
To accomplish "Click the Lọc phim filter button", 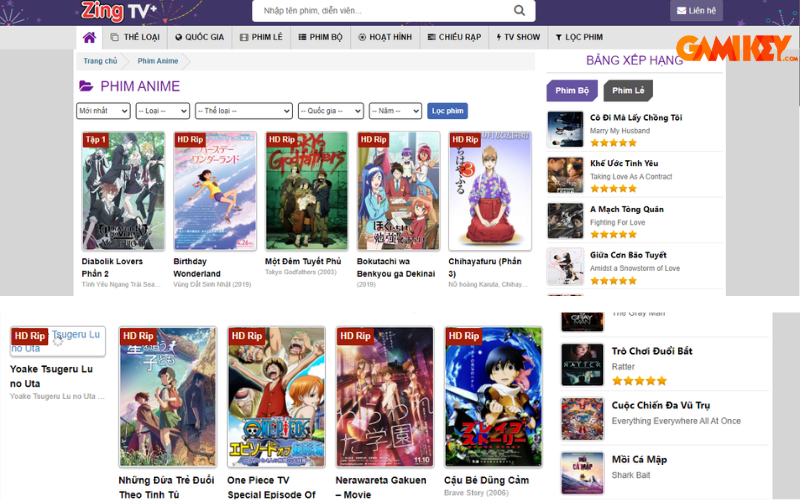I will pos(447,111).
